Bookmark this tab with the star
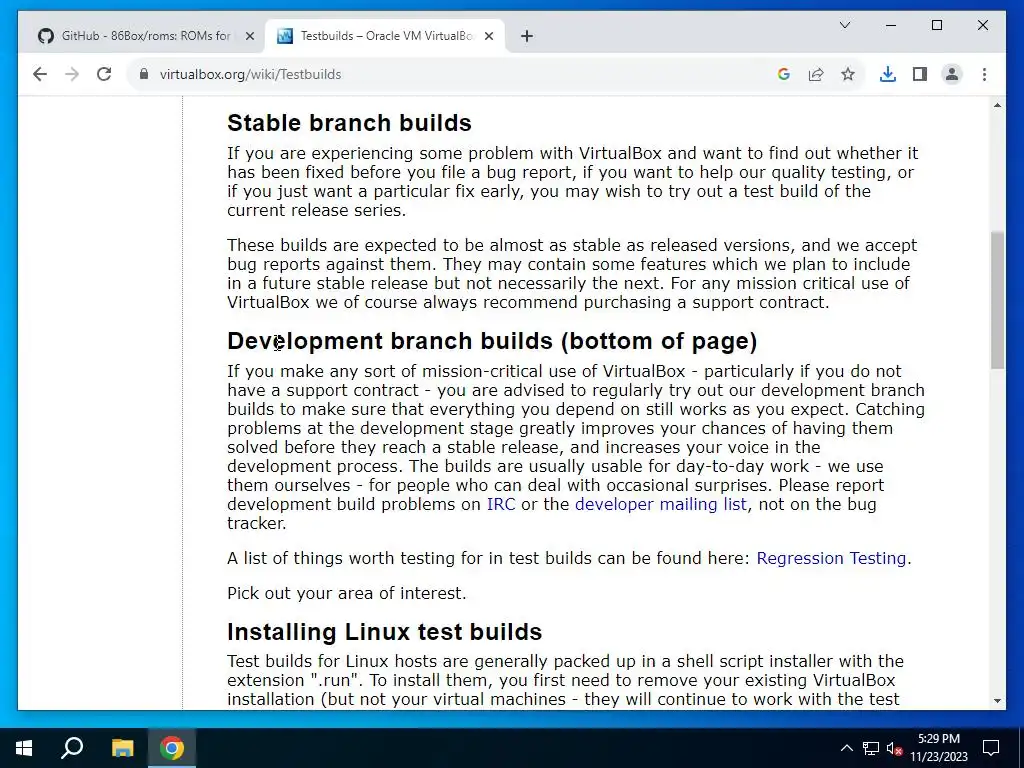Image resolution: width=1024 pixels, height=768 pixels. [848, 74]
